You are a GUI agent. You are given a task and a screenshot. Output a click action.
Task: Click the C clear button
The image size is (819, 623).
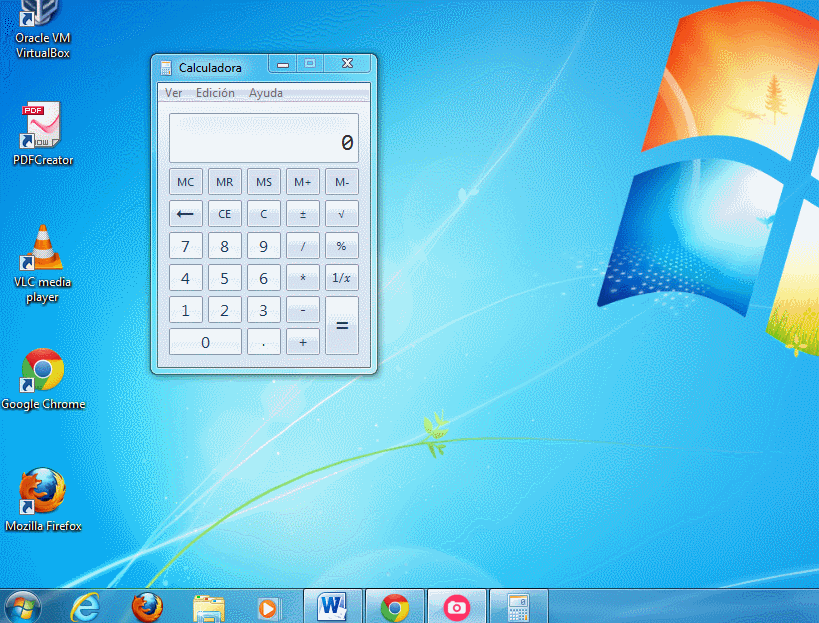pos(264,214)
